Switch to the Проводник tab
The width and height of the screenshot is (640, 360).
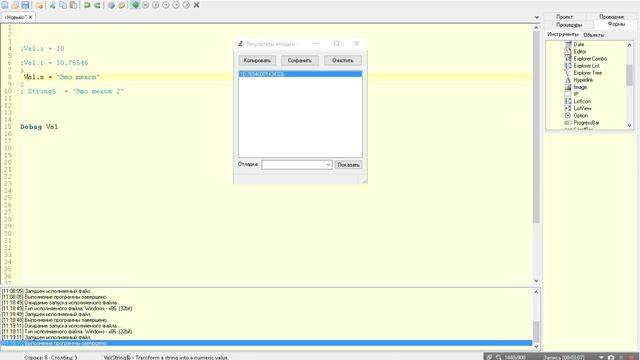pyautogui.click(x=611, y=17)
